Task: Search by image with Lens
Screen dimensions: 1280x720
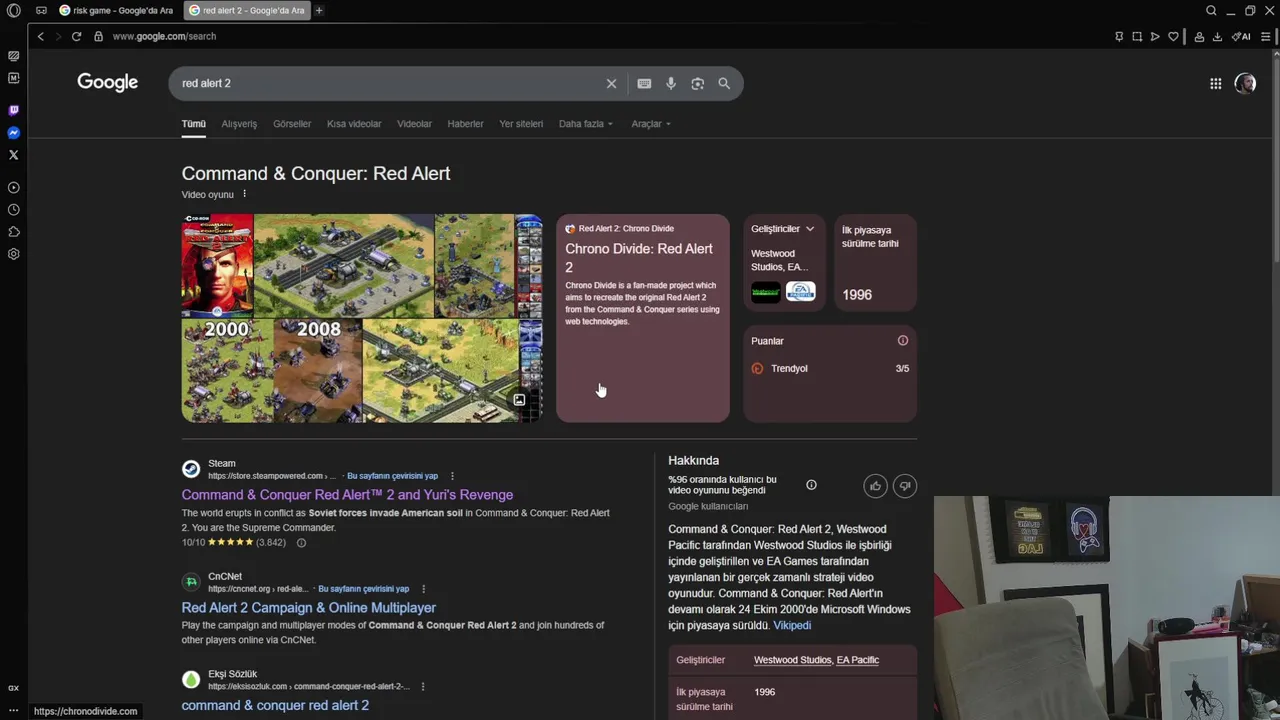Action: [697, 83]
